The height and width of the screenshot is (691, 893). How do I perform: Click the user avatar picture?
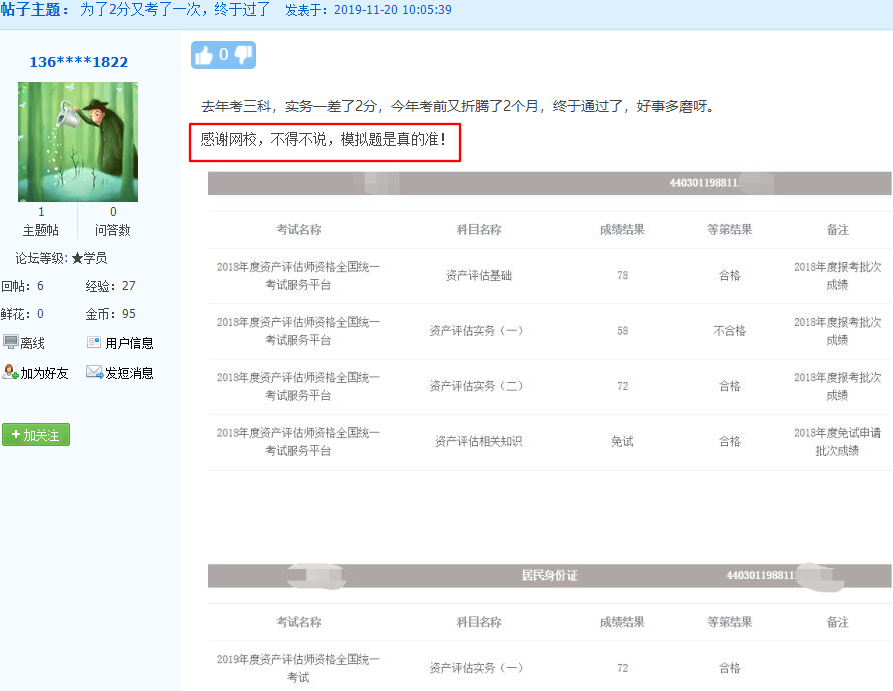pyautogui.click(x=77, y=140)
